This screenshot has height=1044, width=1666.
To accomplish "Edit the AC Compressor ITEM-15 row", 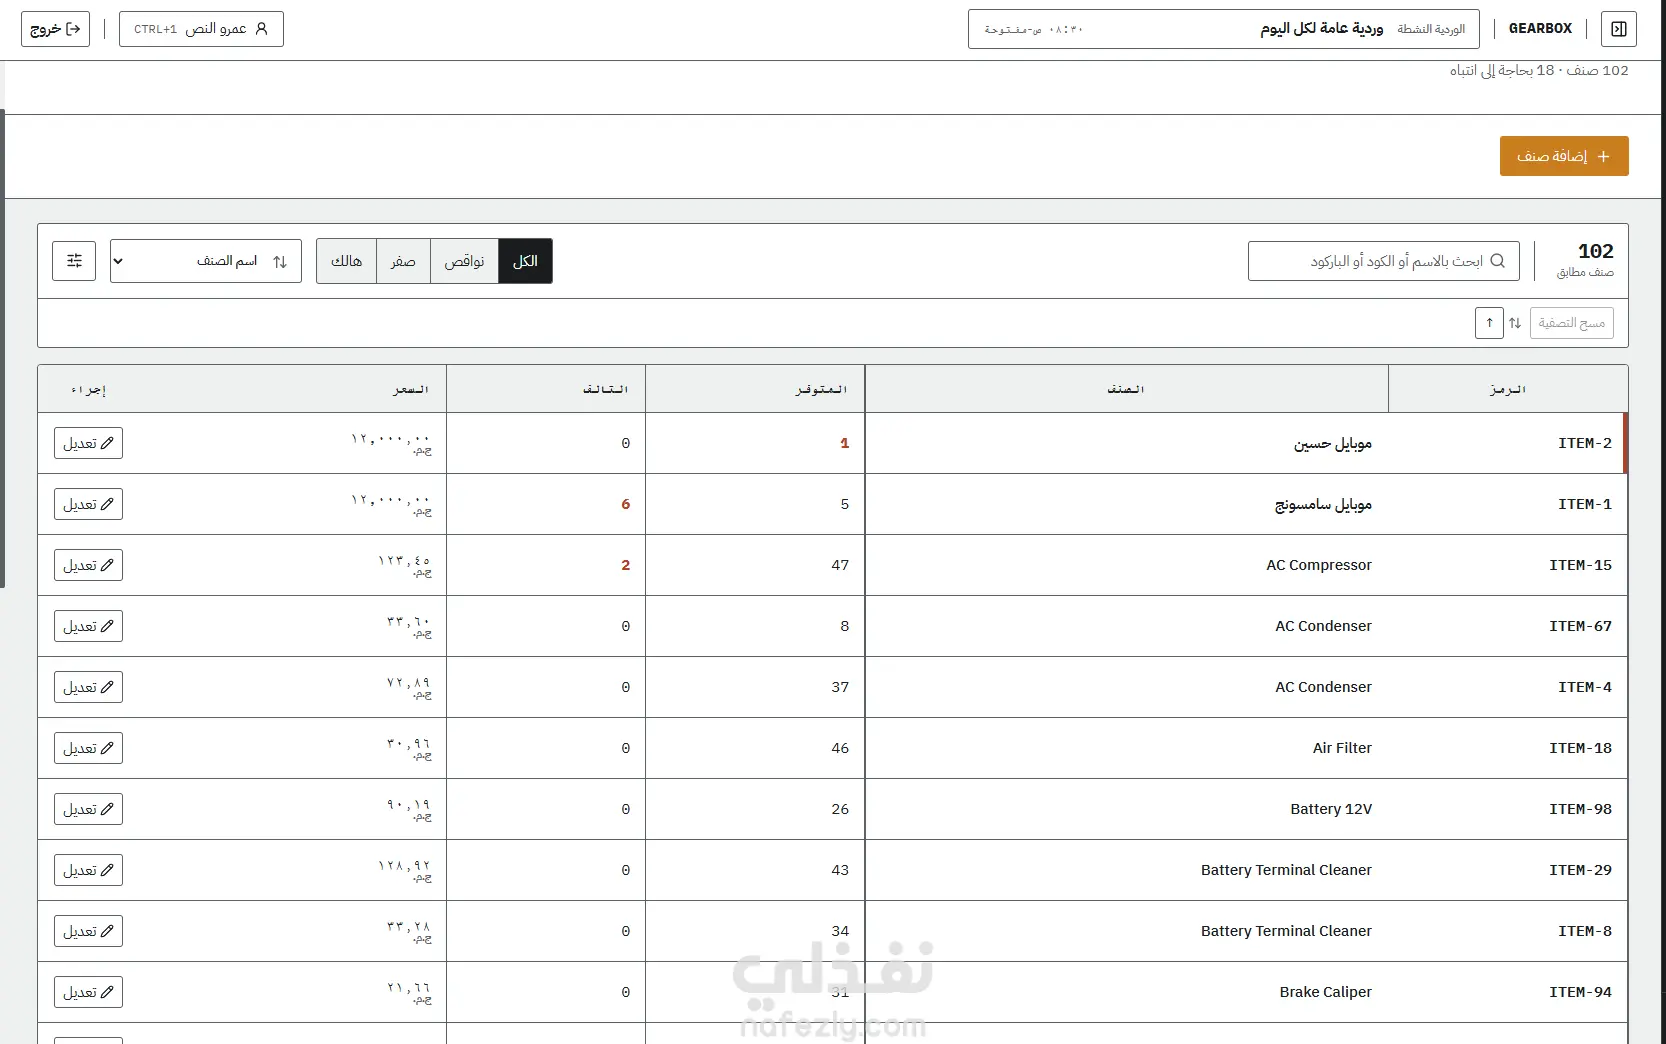I will pyautogui.click(x=88, y=565).
